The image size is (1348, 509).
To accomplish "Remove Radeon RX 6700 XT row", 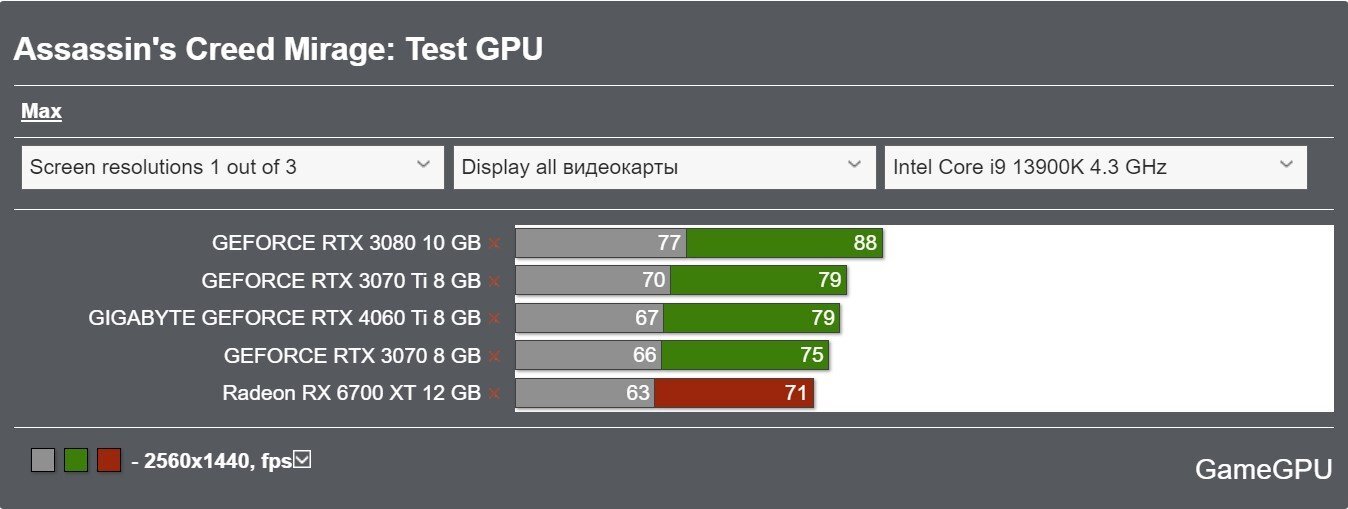I will pyautogui.click(x=494, y=394).
